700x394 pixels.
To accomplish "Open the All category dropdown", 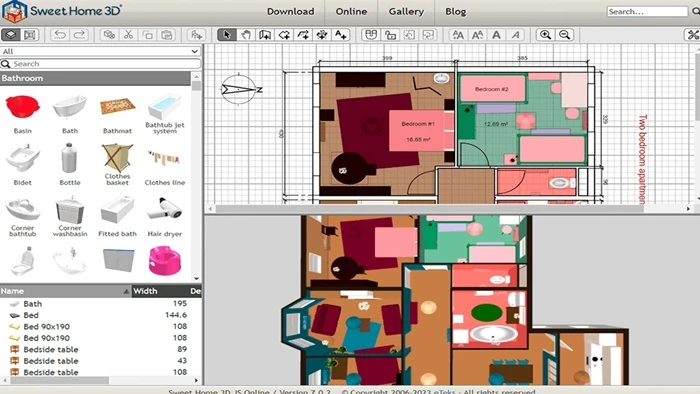I will [x=100, y=51].
